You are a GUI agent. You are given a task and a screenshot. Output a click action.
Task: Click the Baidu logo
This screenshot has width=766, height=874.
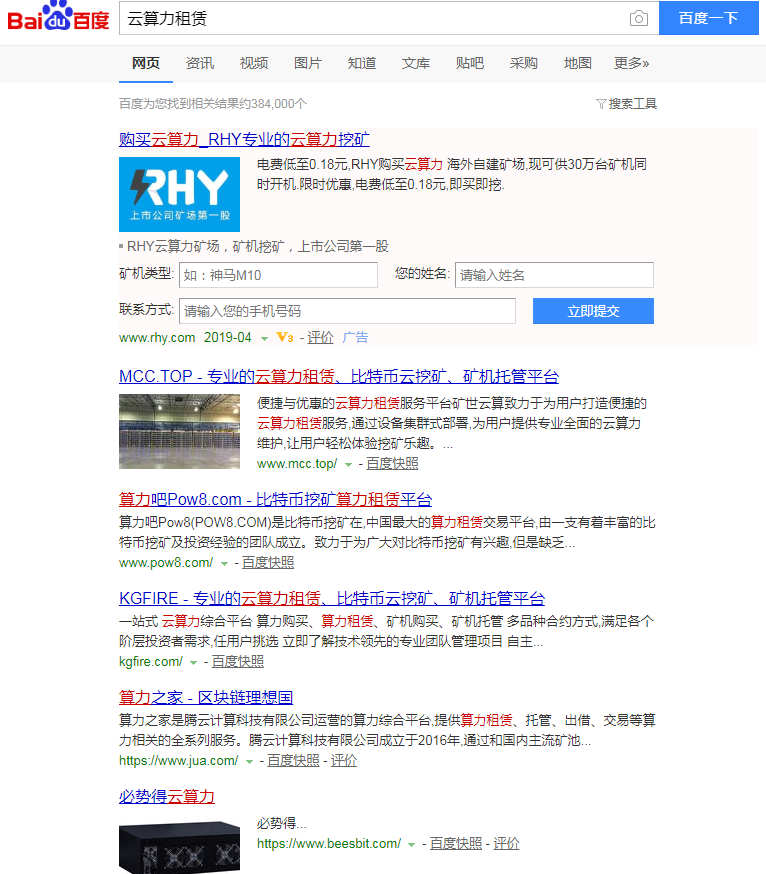(58, 17)
